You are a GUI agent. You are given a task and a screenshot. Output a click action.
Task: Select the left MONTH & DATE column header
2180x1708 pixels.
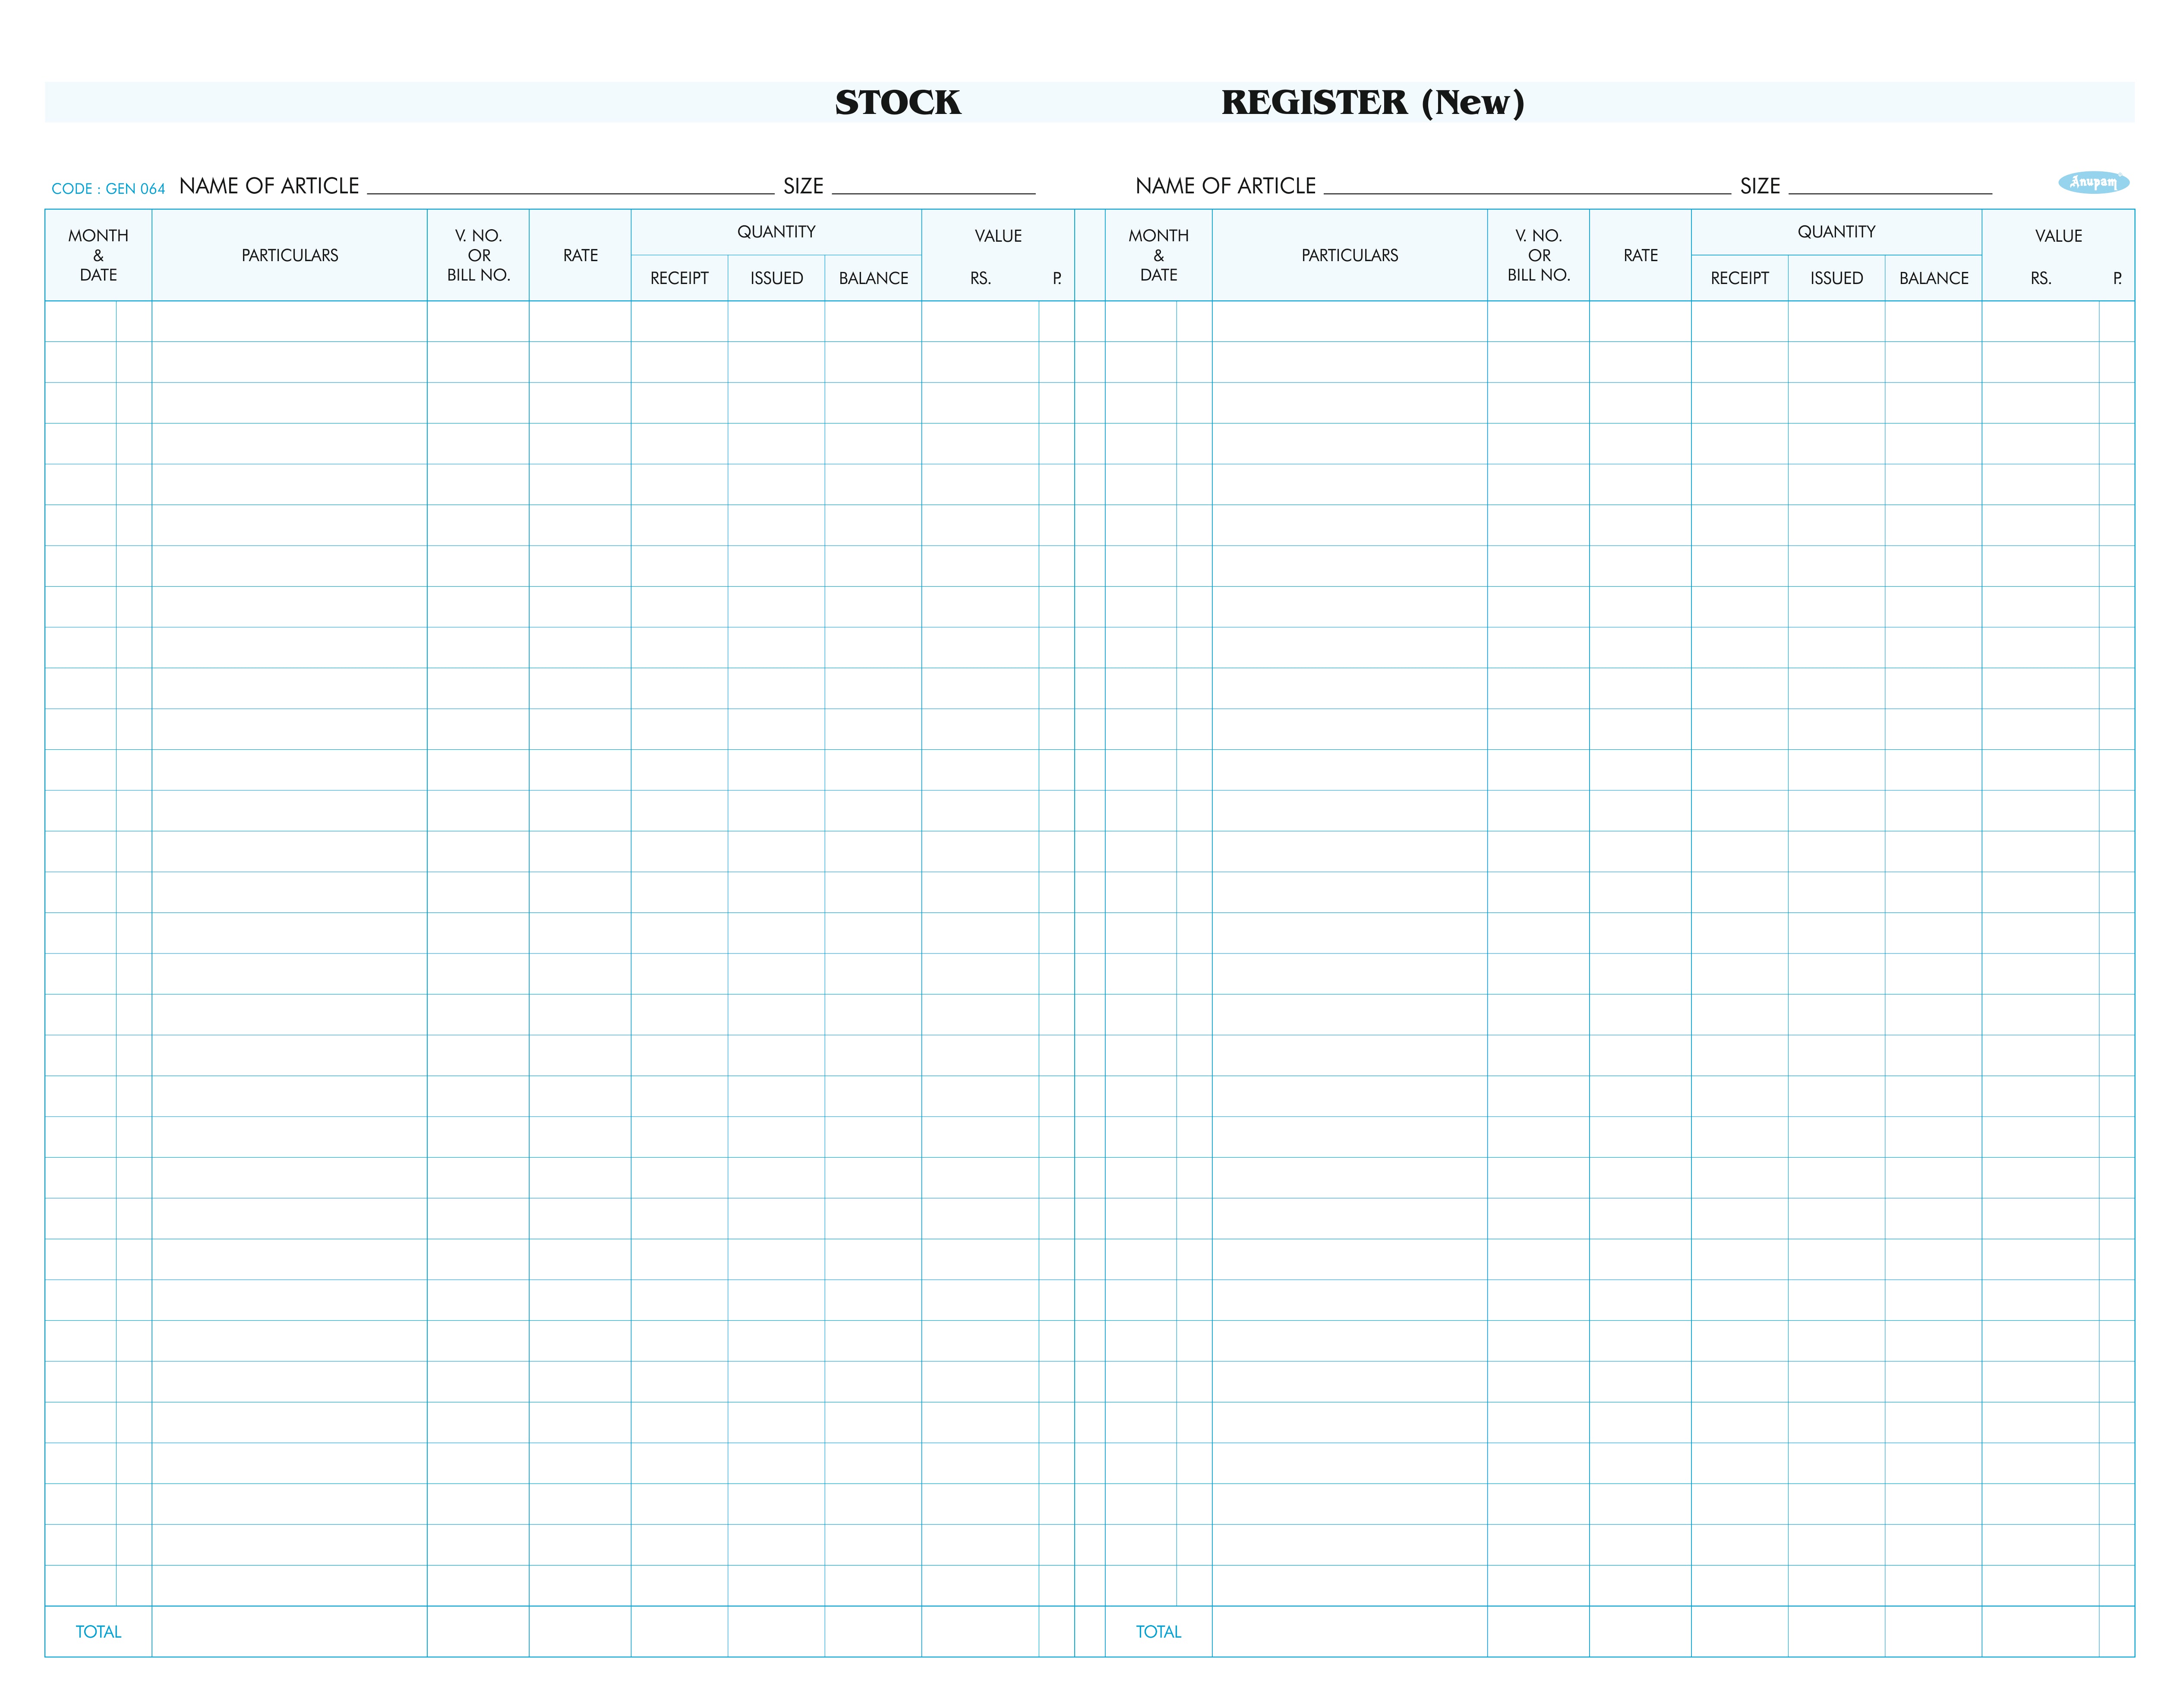click(98, 255)
